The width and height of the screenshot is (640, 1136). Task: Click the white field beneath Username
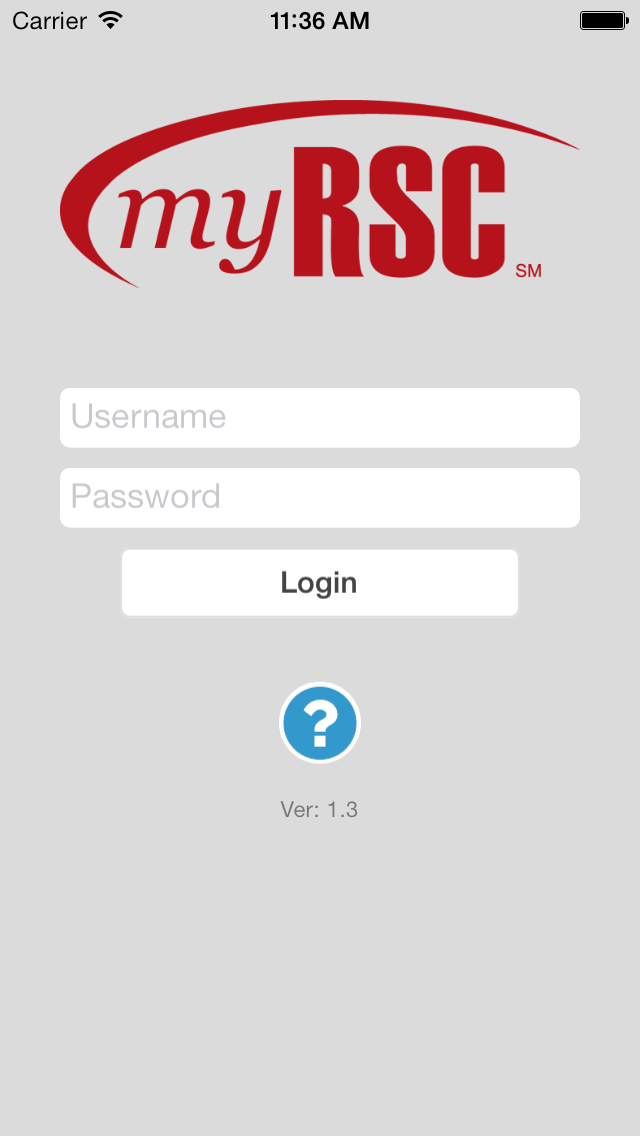[x=320, y=498]
